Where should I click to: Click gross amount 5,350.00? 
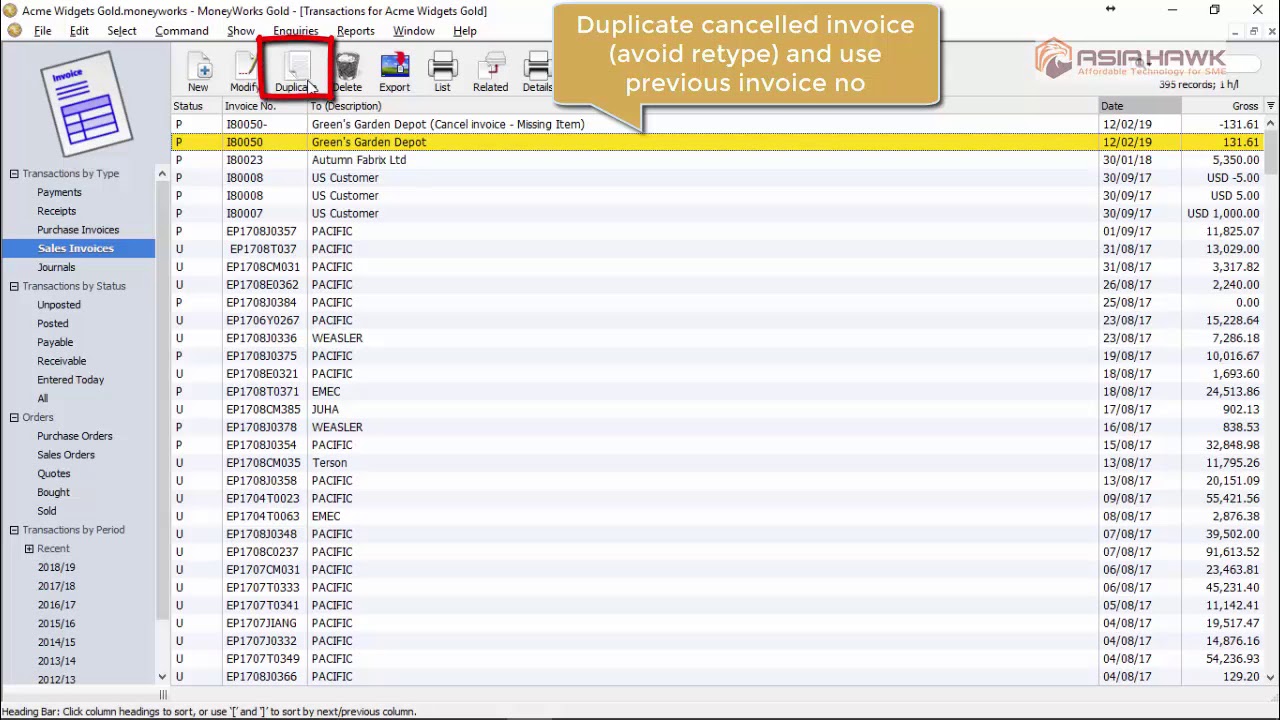(x=1236, y=160)
